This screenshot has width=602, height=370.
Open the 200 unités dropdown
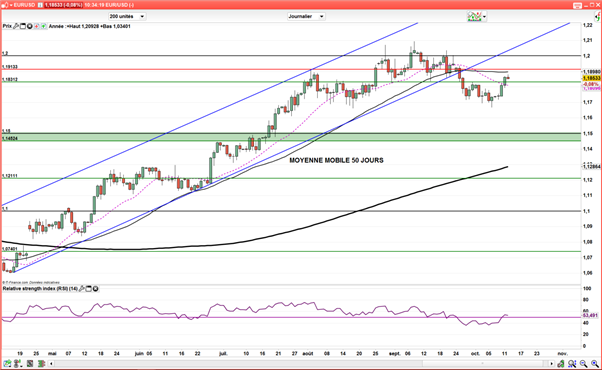127,16
